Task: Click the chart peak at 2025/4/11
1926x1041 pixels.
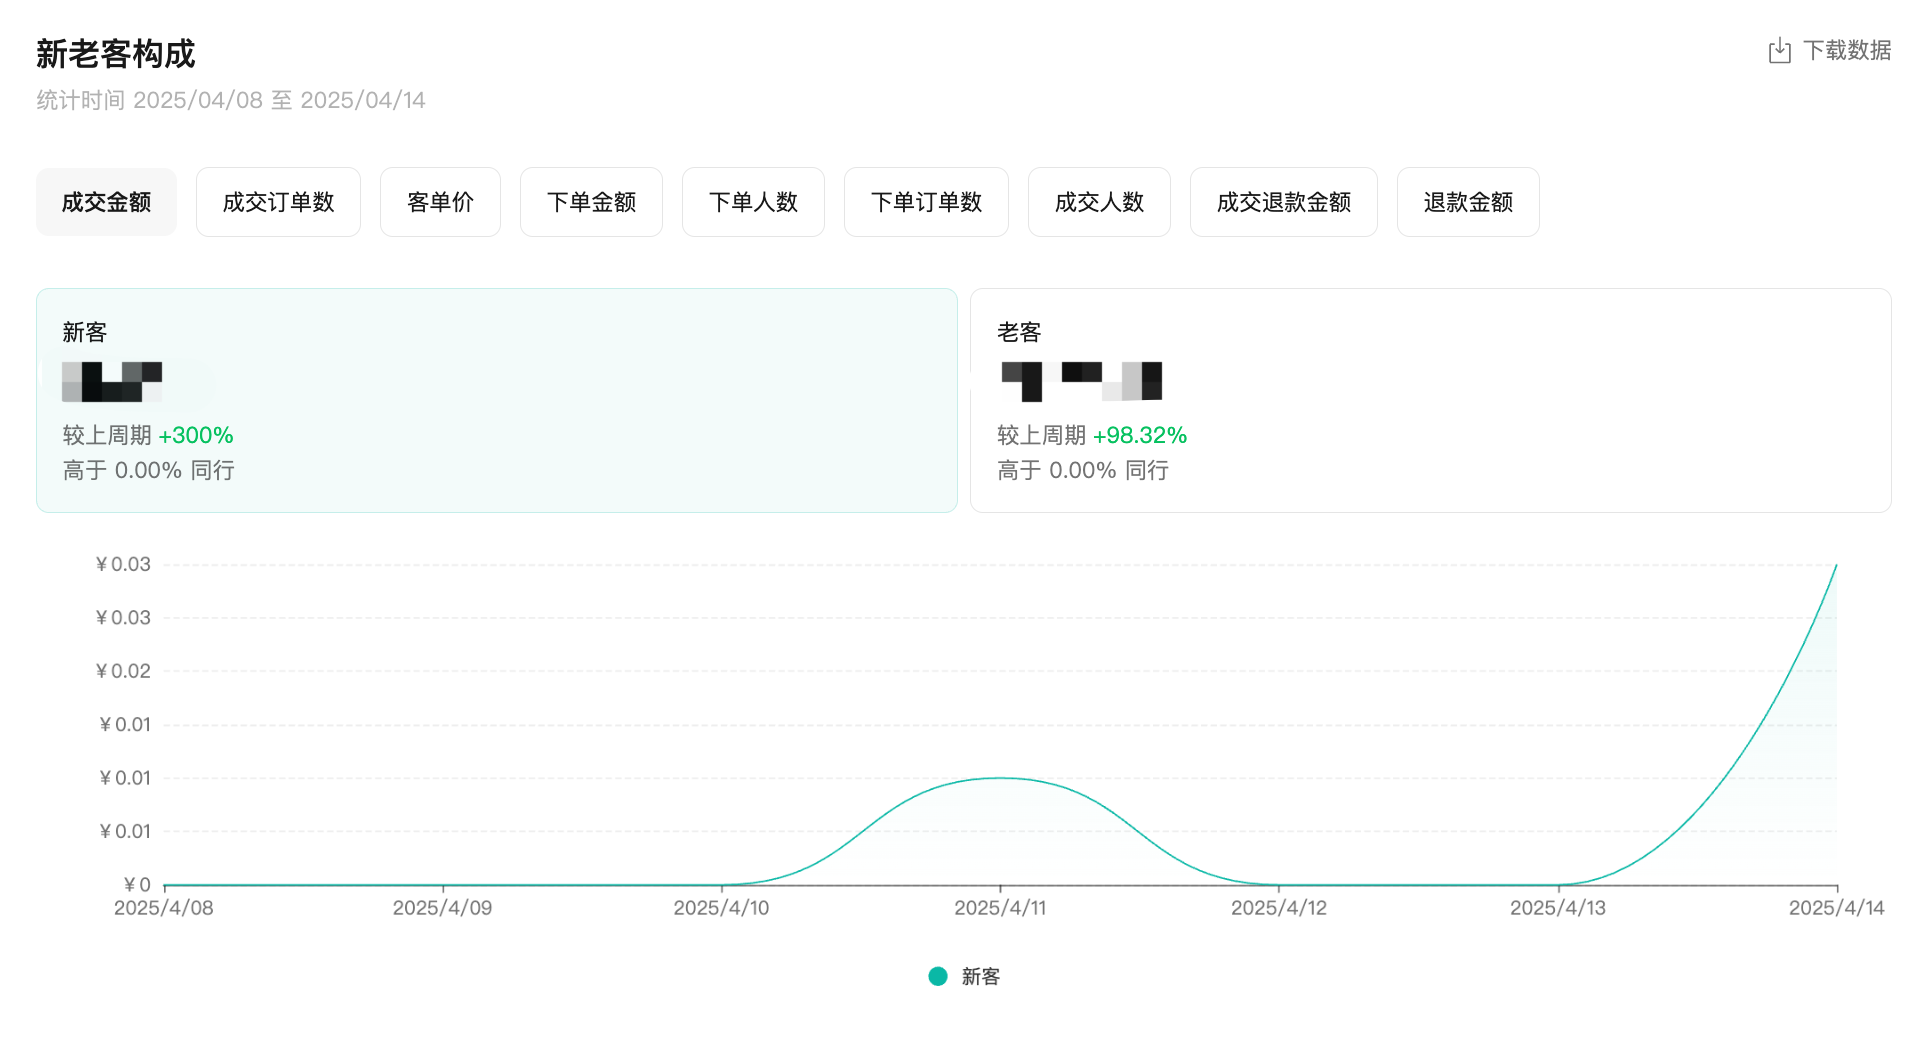Action: tap(1000, 778)
